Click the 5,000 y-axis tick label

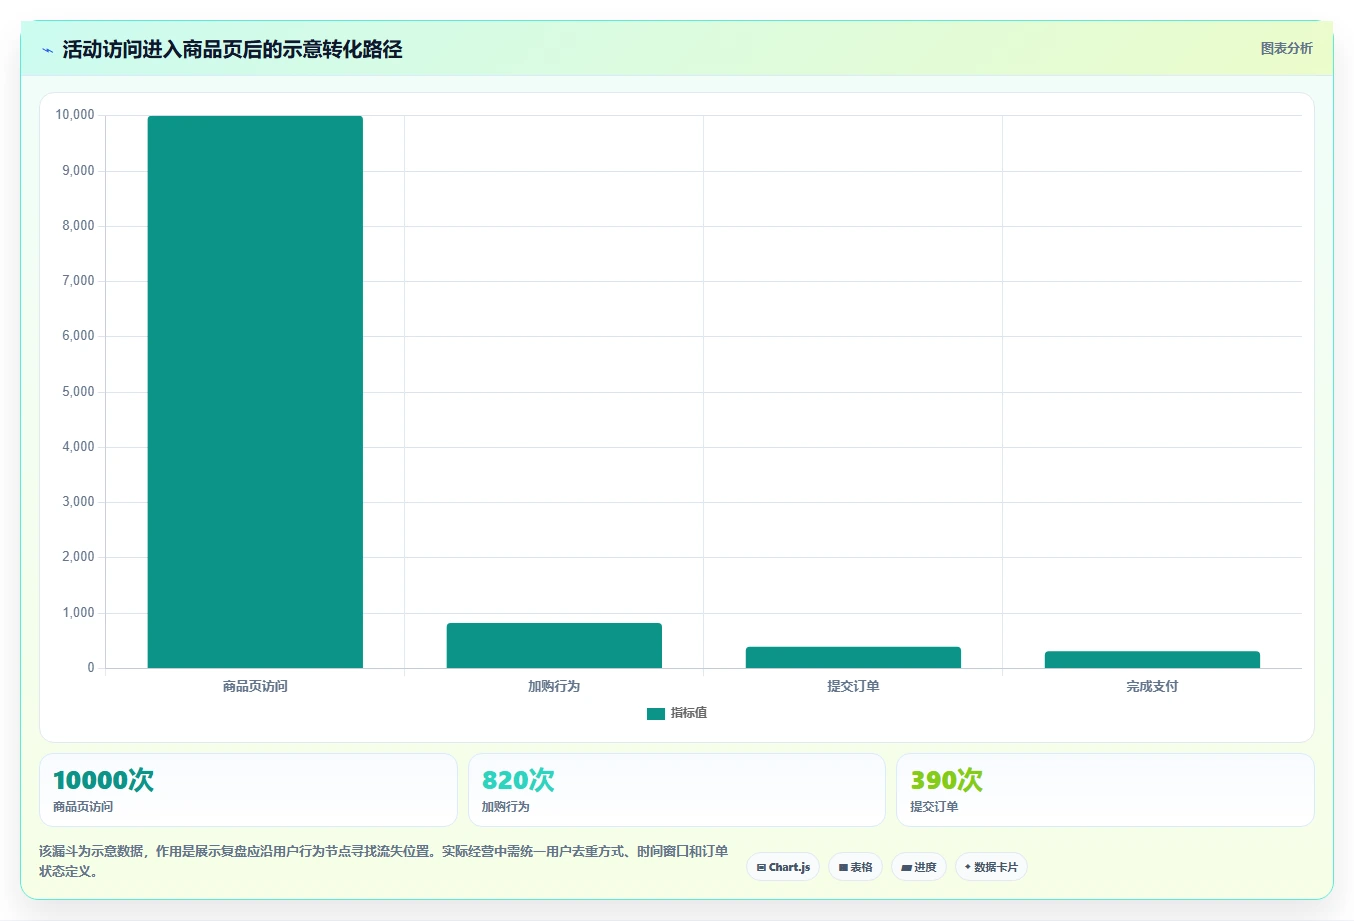tap(78, 392)
